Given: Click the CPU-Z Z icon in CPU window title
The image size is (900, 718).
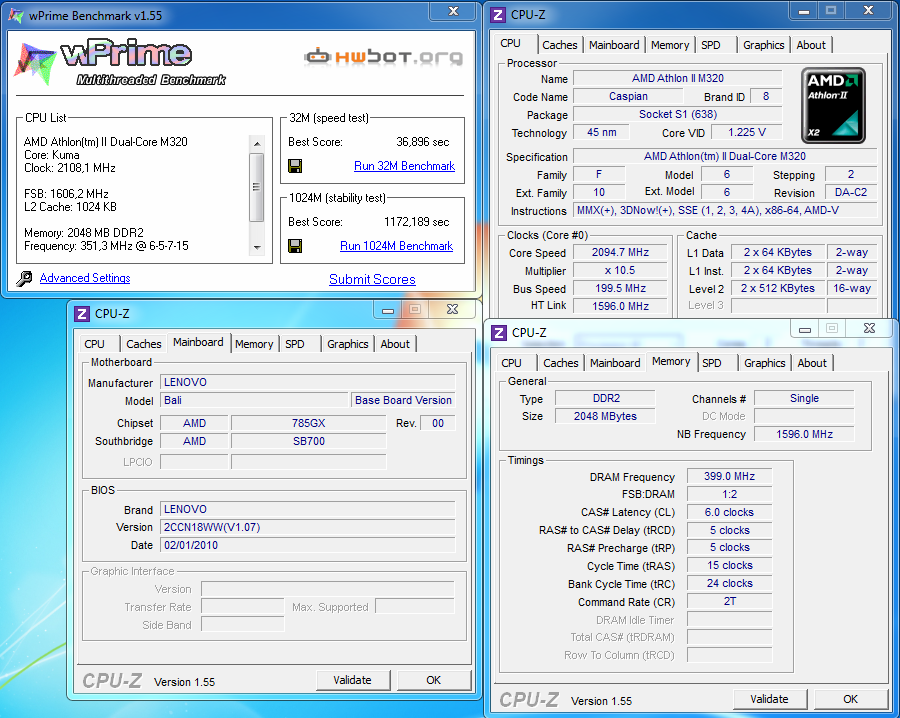Looking at the screenshot, I should click(498, 15).
